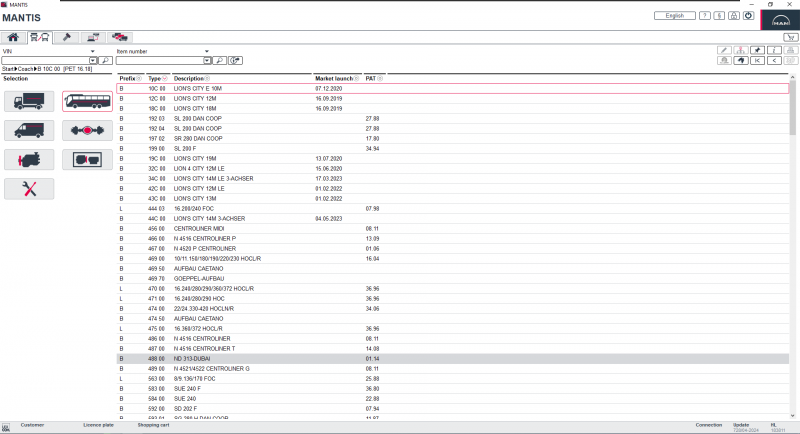Open the screw/parts tab
Image resolution: width=800 pixels, height=434 pixels.
click(x=66, y=37)
